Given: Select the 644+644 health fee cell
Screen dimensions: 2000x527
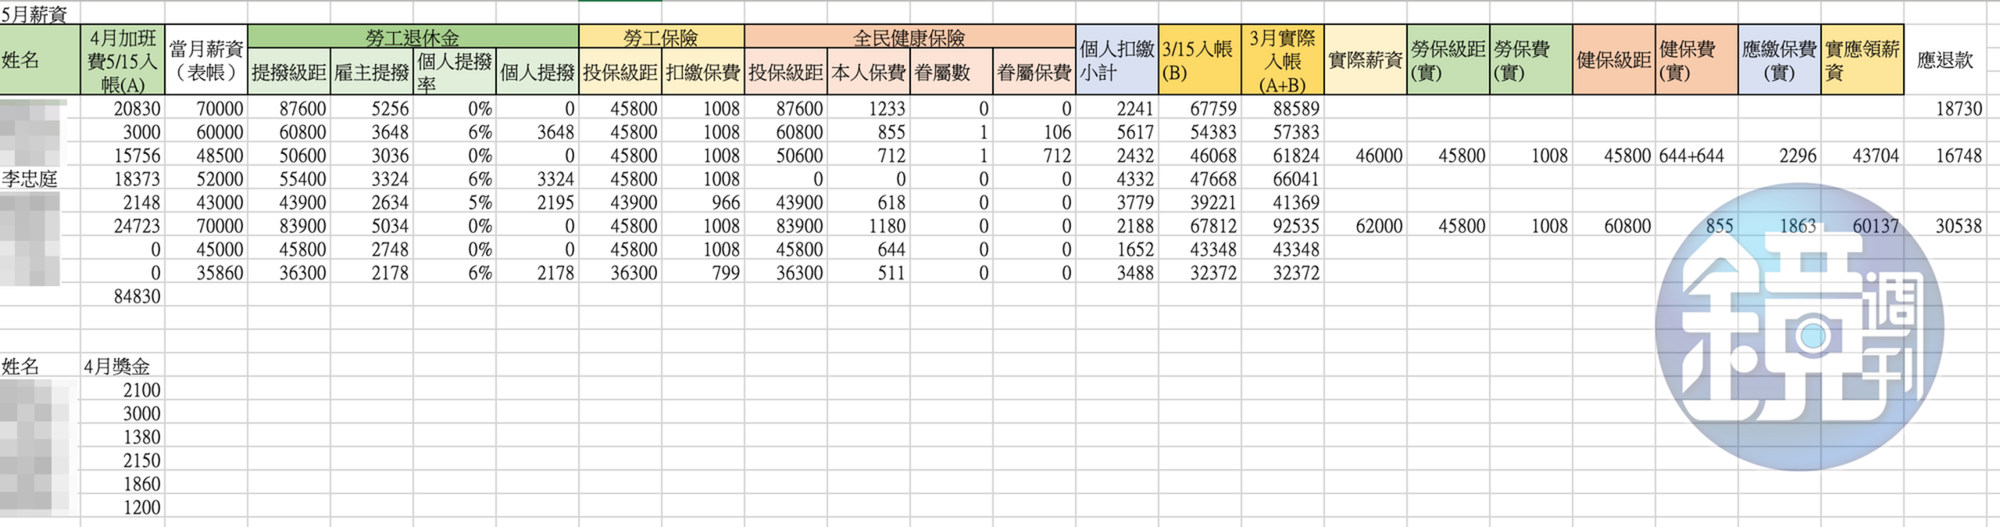Looking at the screenshot, I should [1696, 155].
